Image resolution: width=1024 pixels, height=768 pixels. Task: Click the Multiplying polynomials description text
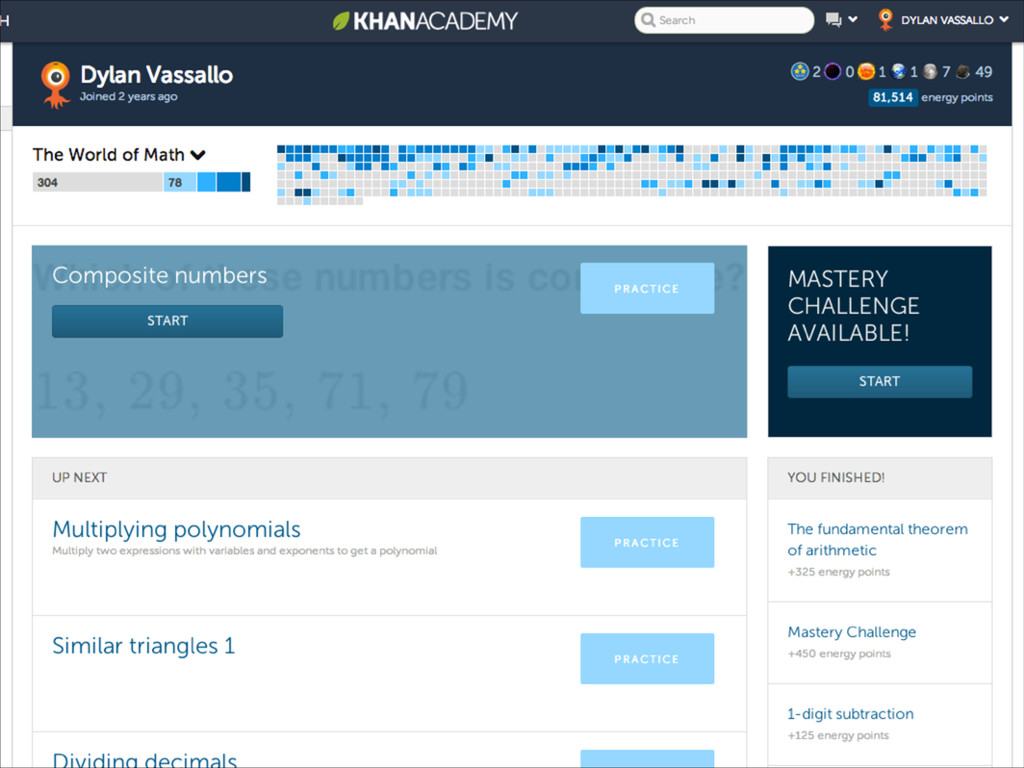coord(245,551)
